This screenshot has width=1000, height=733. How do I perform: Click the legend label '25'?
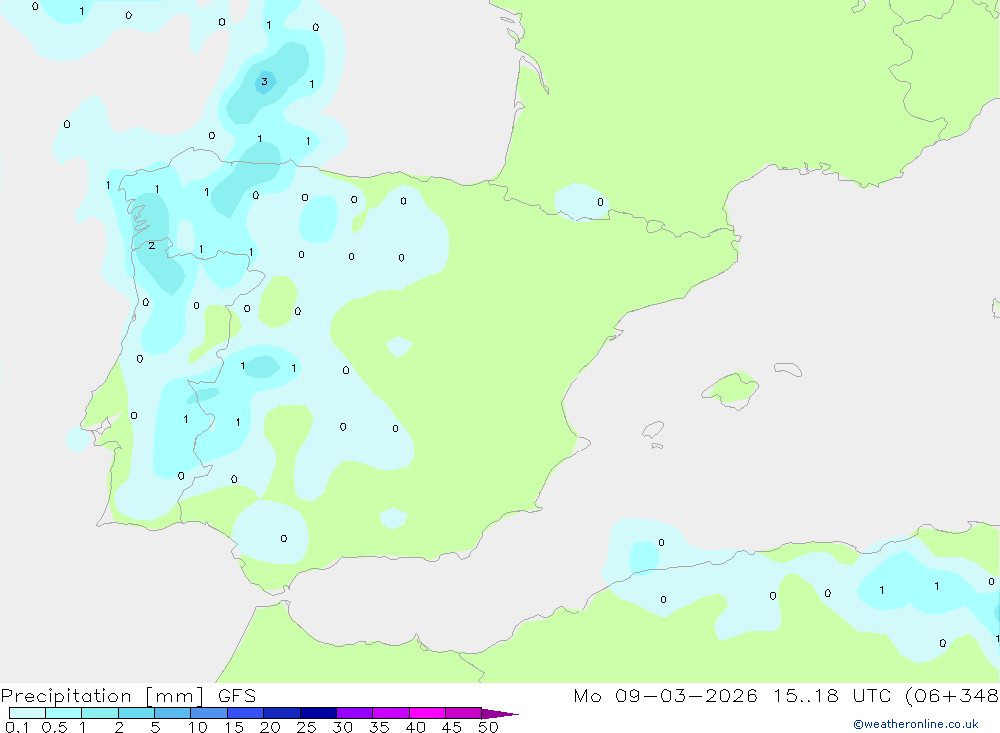(306, 727)
